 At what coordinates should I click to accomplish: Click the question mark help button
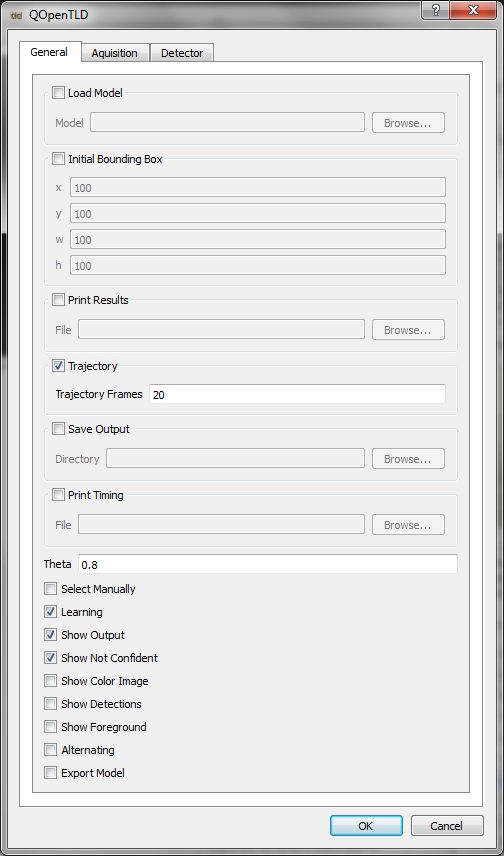pyautogui.click(x=436, y=11)
